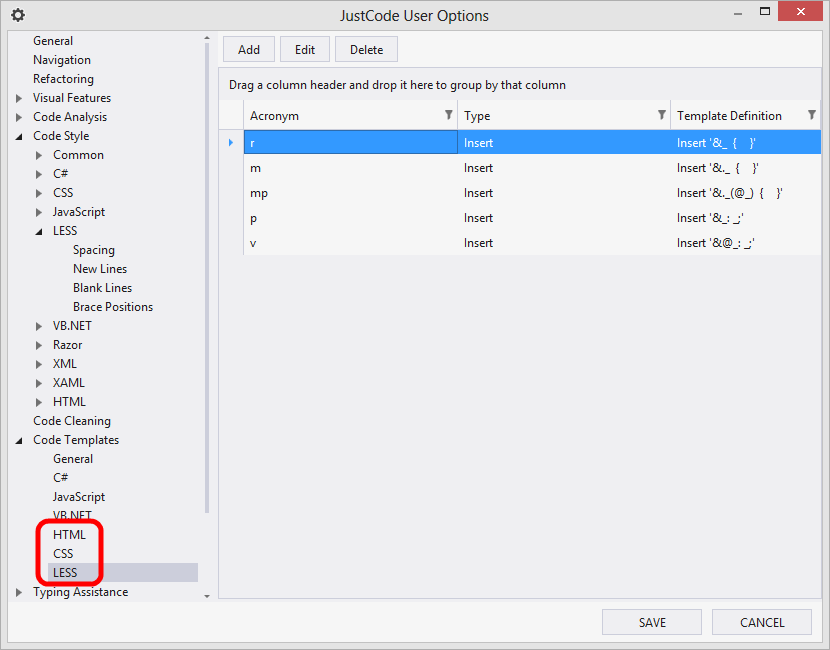Click the CANCEL button
Viewport: 830px width, 650px height.
pos(762,622)
